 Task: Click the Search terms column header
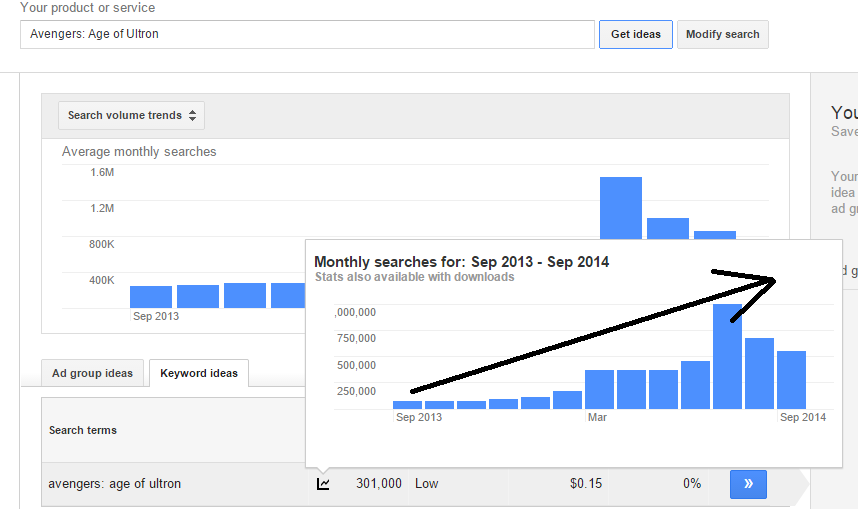[83, 430]
